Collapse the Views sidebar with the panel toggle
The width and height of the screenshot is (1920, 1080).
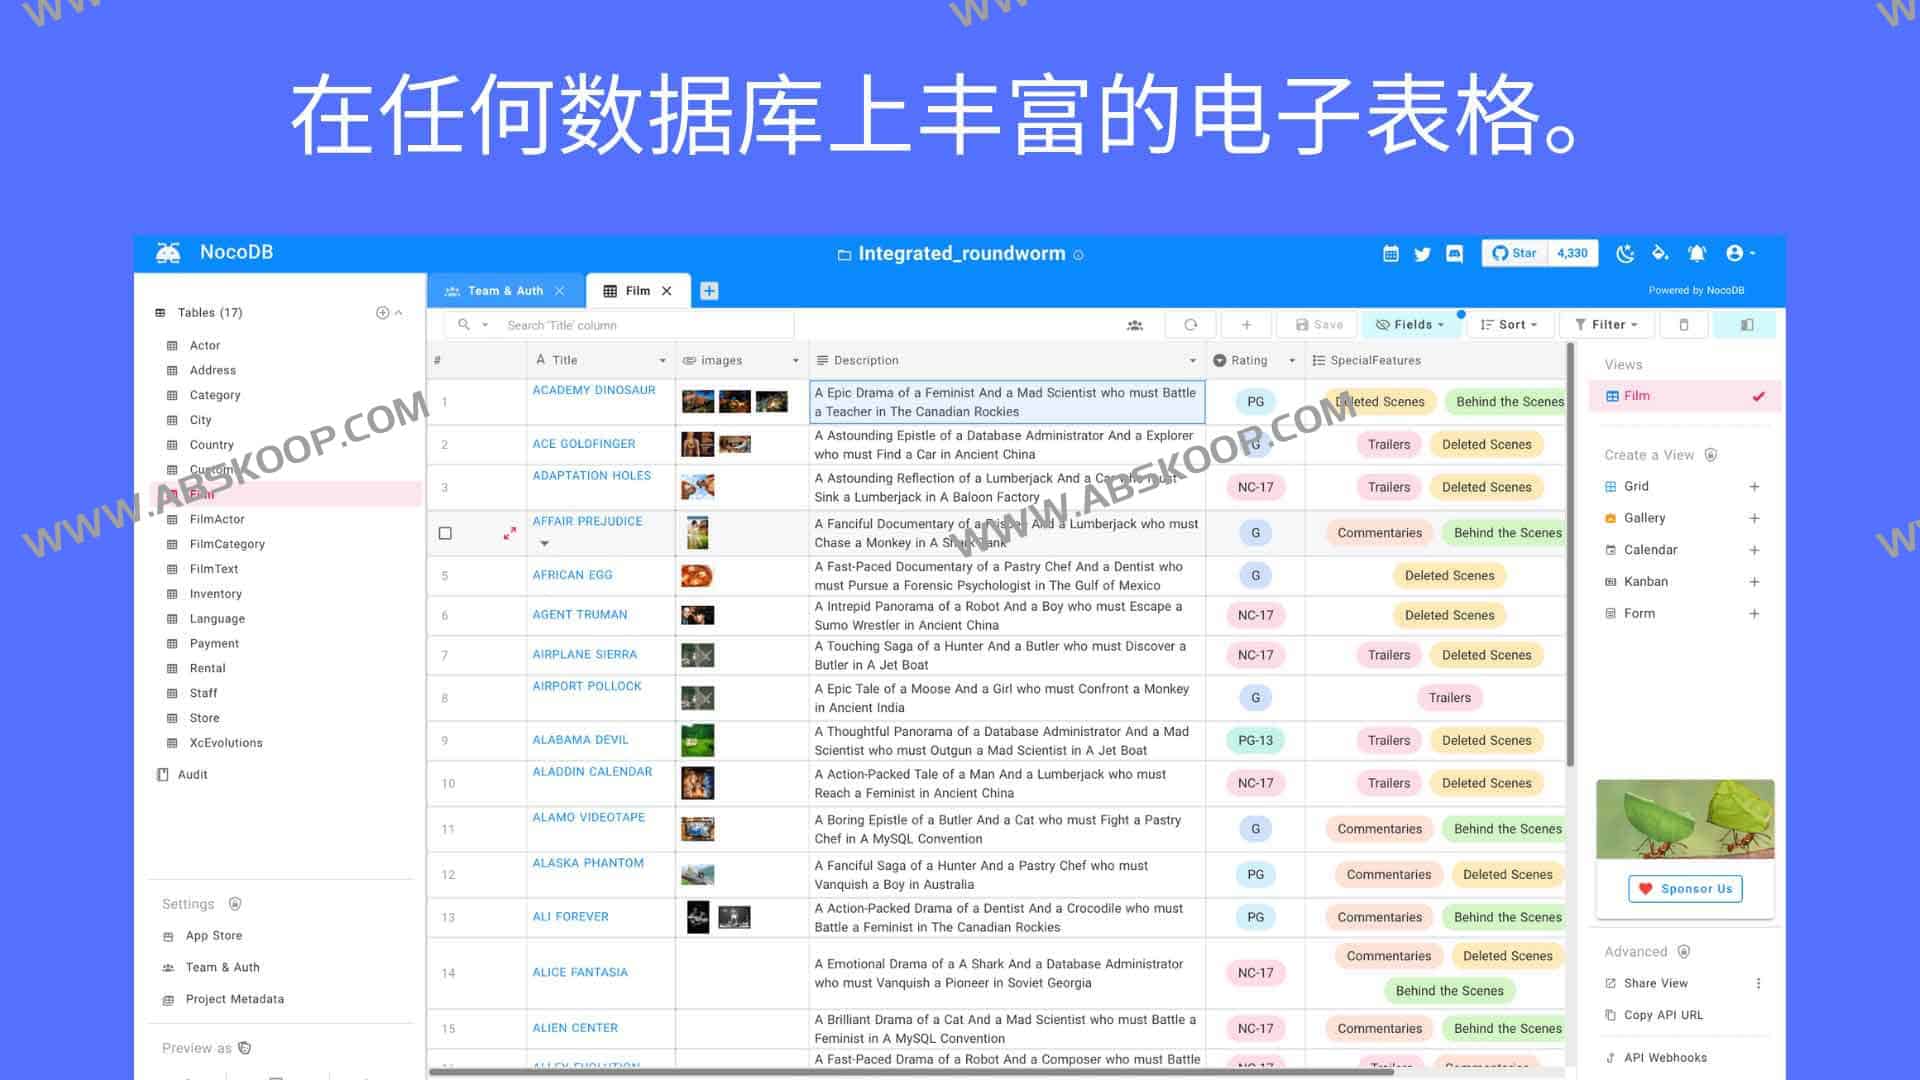pos(1745,324)
